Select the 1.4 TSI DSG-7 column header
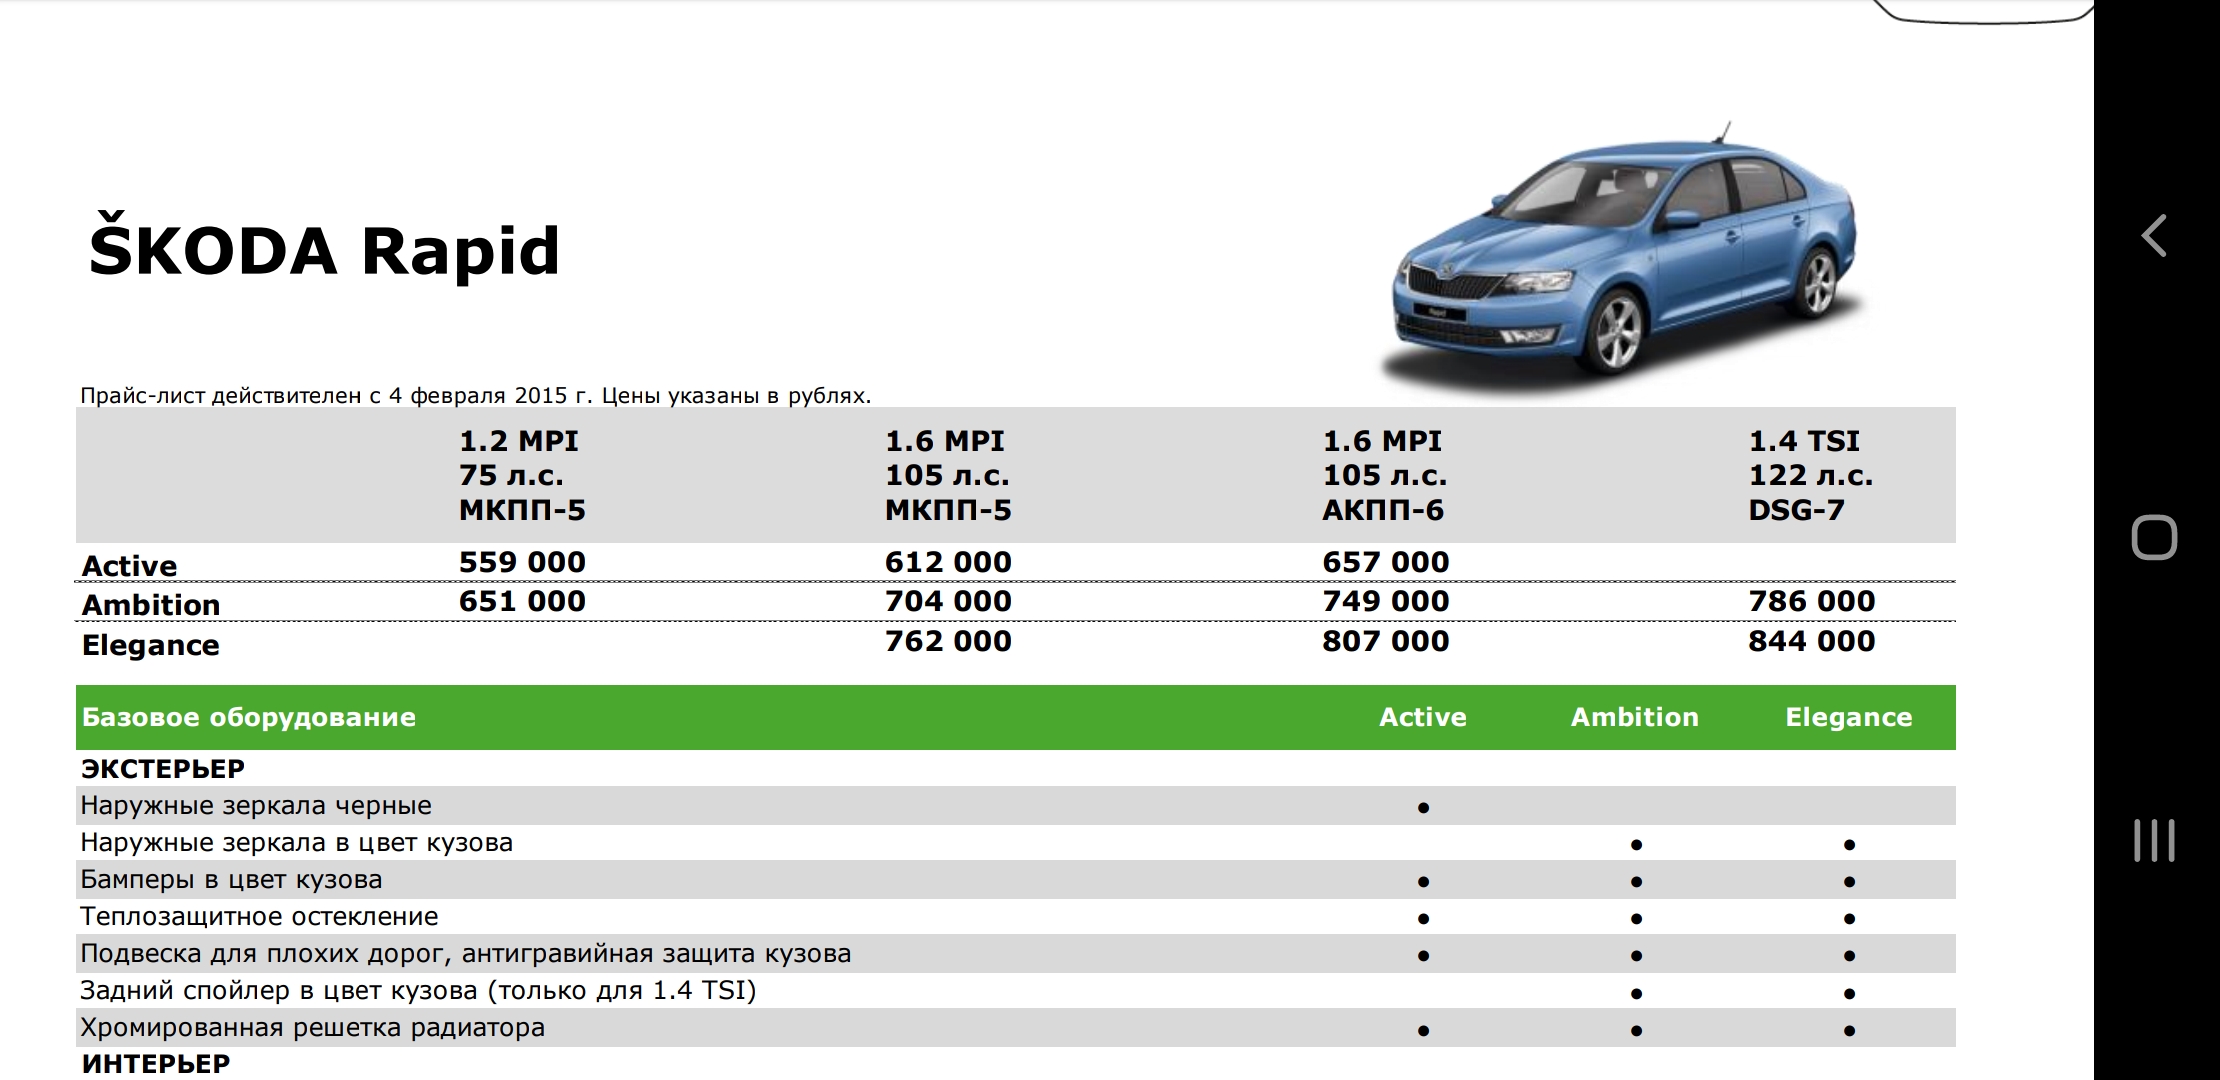The height and width of the screenshot is (1080, 2220). (1810, 475)
